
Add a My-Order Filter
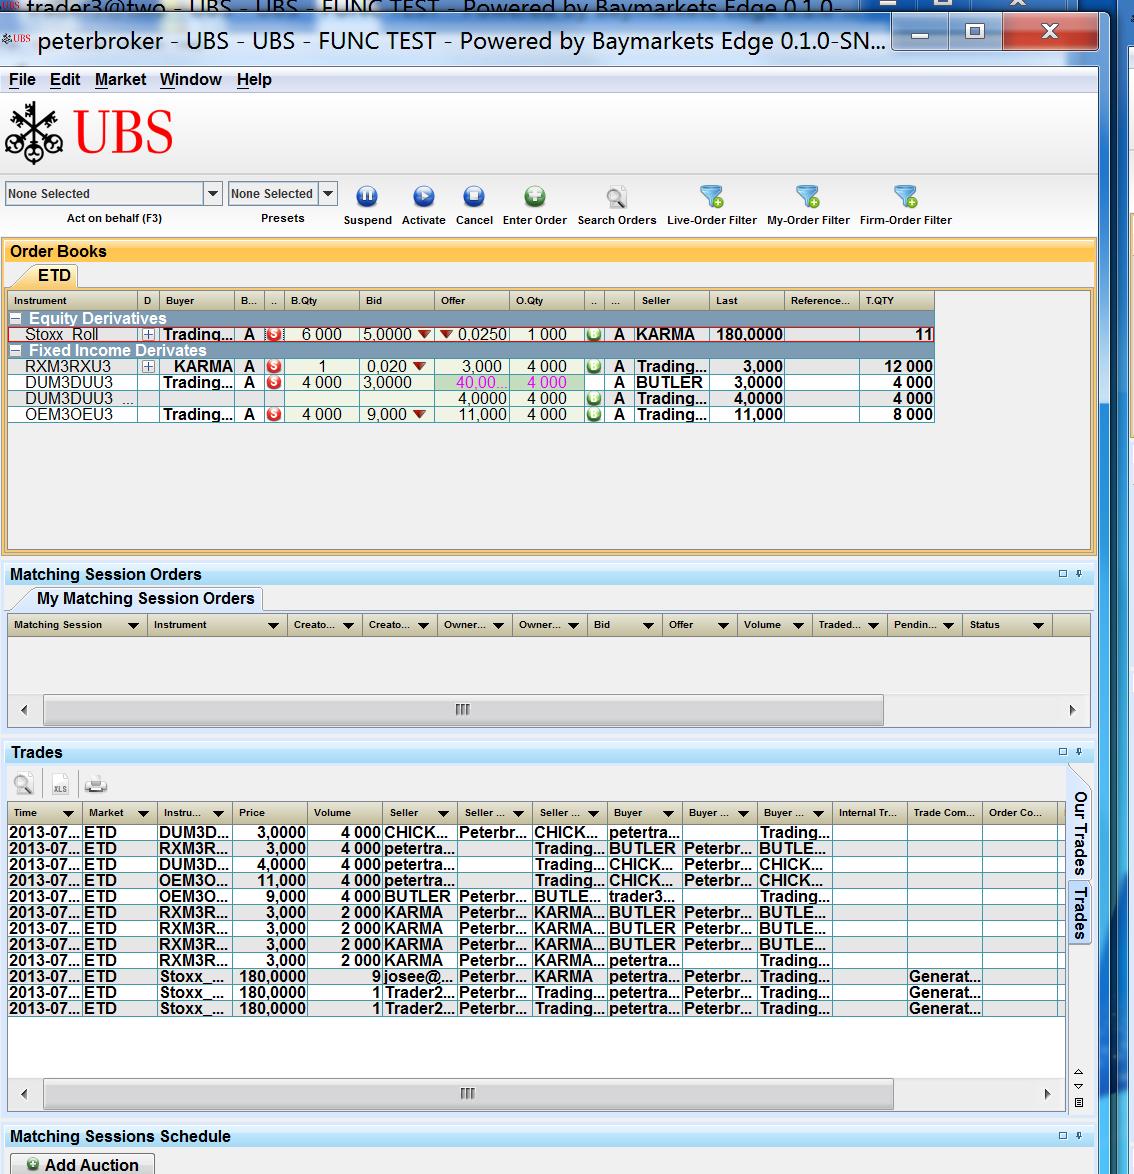808,196
